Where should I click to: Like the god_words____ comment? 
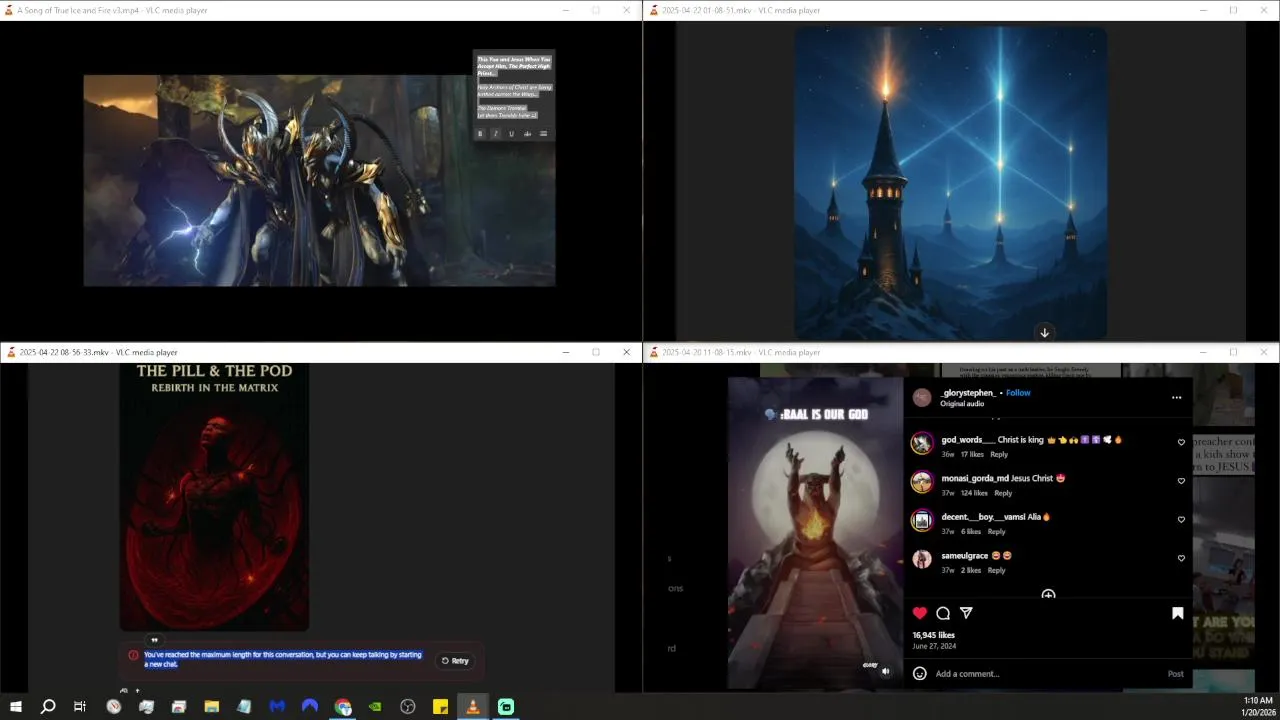(x=1181, y=443)
